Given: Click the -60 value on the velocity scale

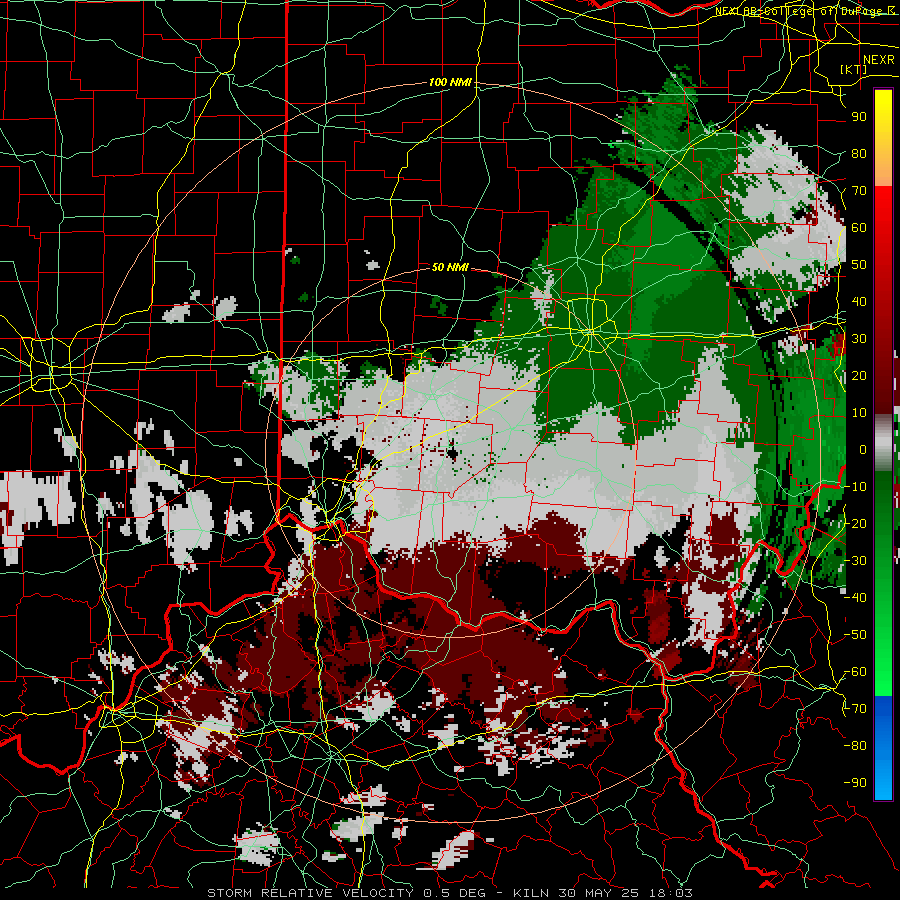Looking at the screenshot, I should pyautogui.click(x=855, y=672).
